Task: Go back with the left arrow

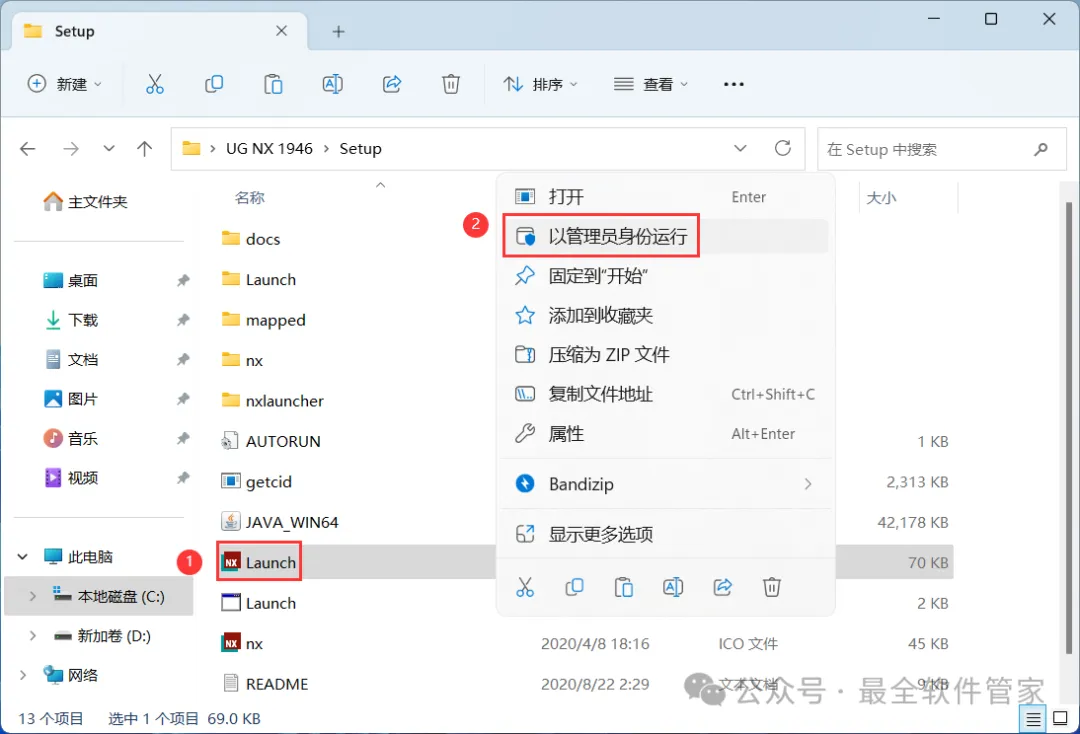Action: point(28,149)
